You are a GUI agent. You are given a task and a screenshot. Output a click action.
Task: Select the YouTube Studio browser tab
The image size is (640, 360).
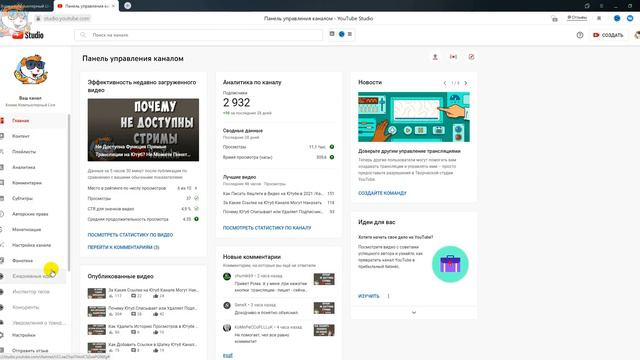86,6
